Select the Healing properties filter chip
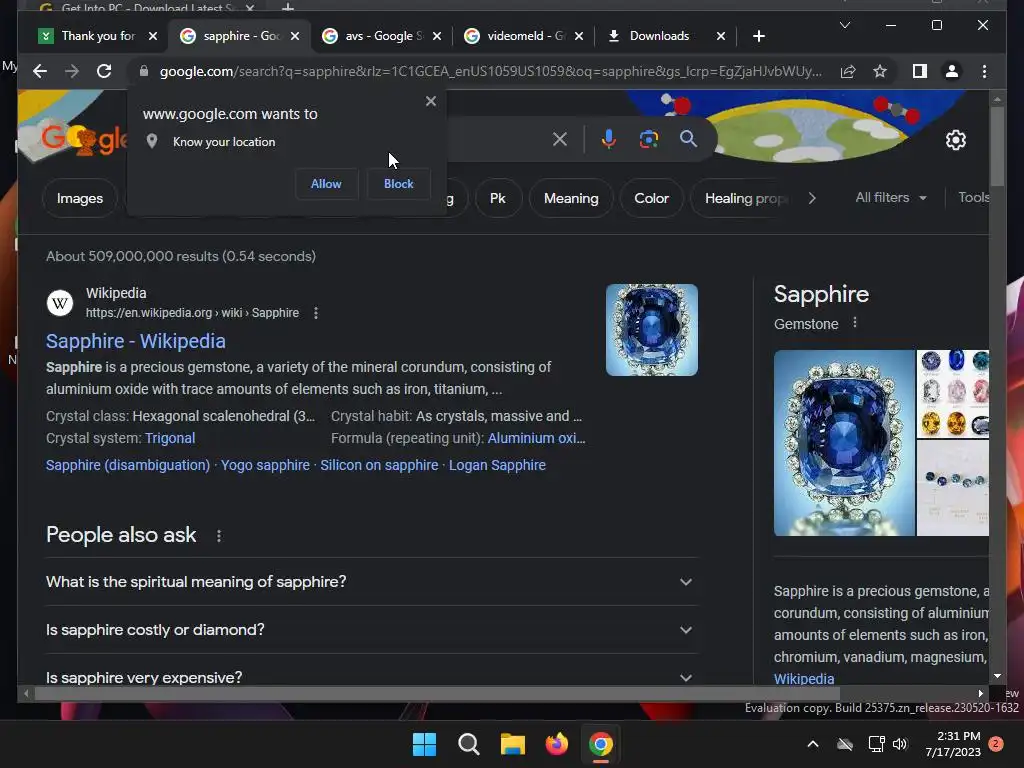This screenshot has height=768, width=1024. (x=745, y=199)
